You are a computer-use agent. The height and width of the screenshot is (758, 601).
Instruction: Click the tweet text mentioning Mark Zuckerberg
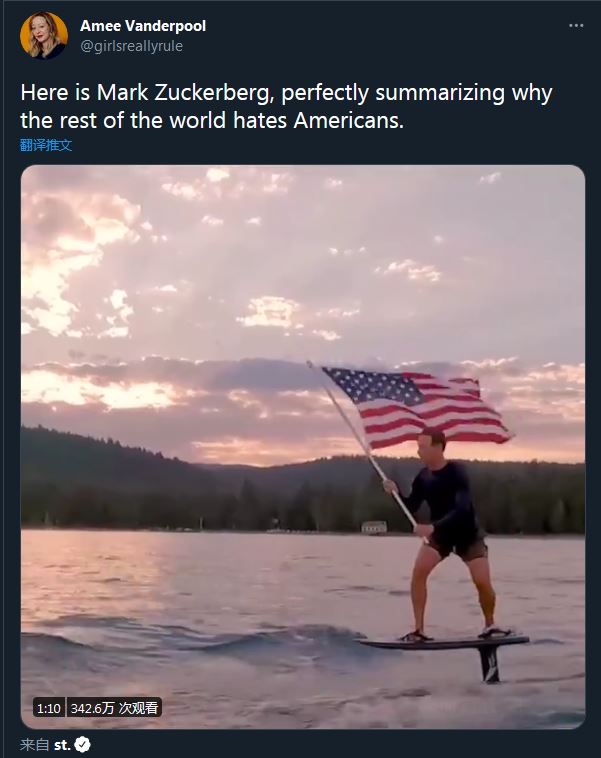click(286, 106)
